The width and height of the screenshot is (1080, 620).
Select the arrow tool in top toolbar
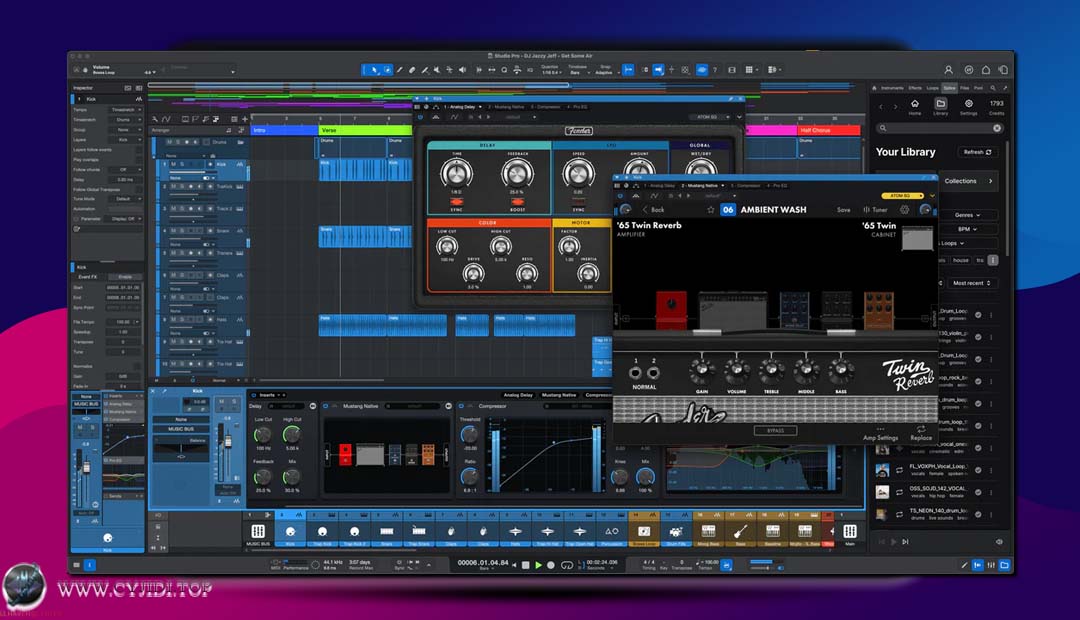[x=374, y=70]
